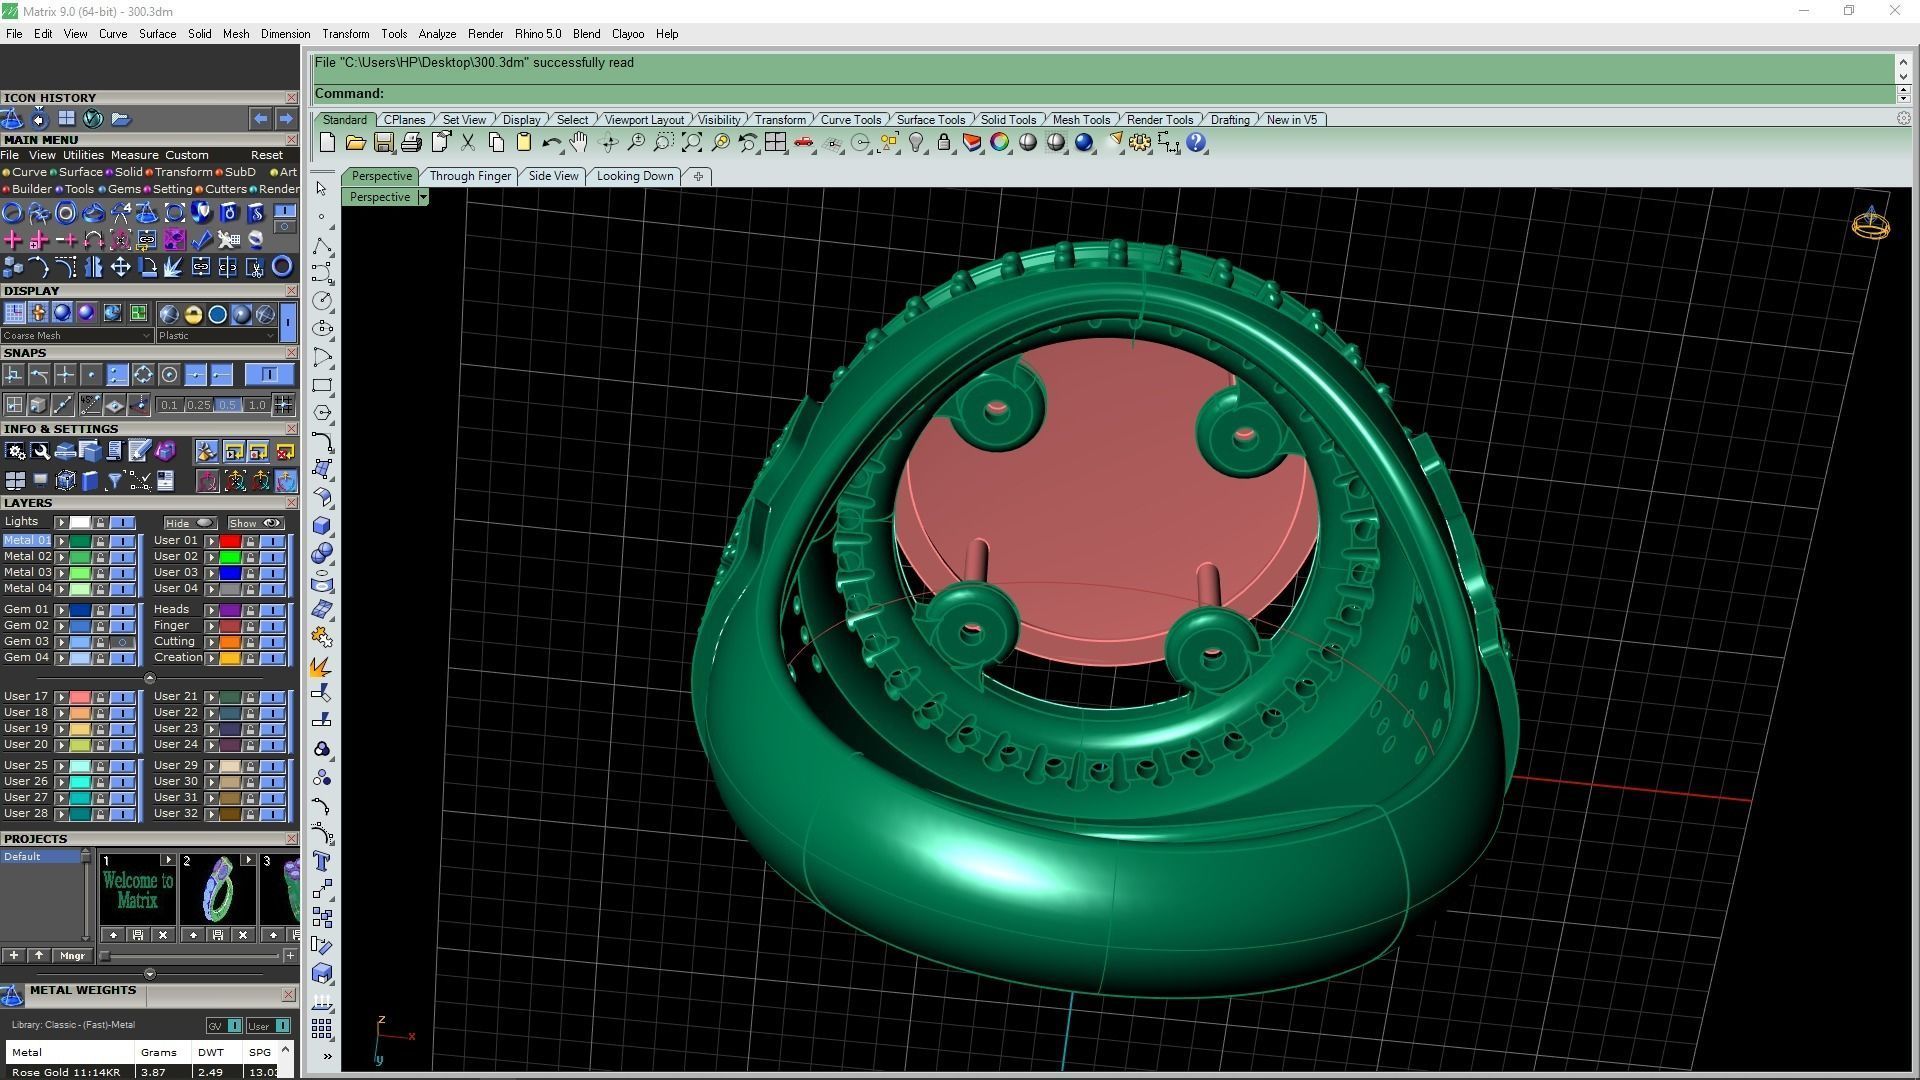Click the Hide button in Layers panel
Viewport: 1920px width, 1080px height.
click(x=190, y=523)
